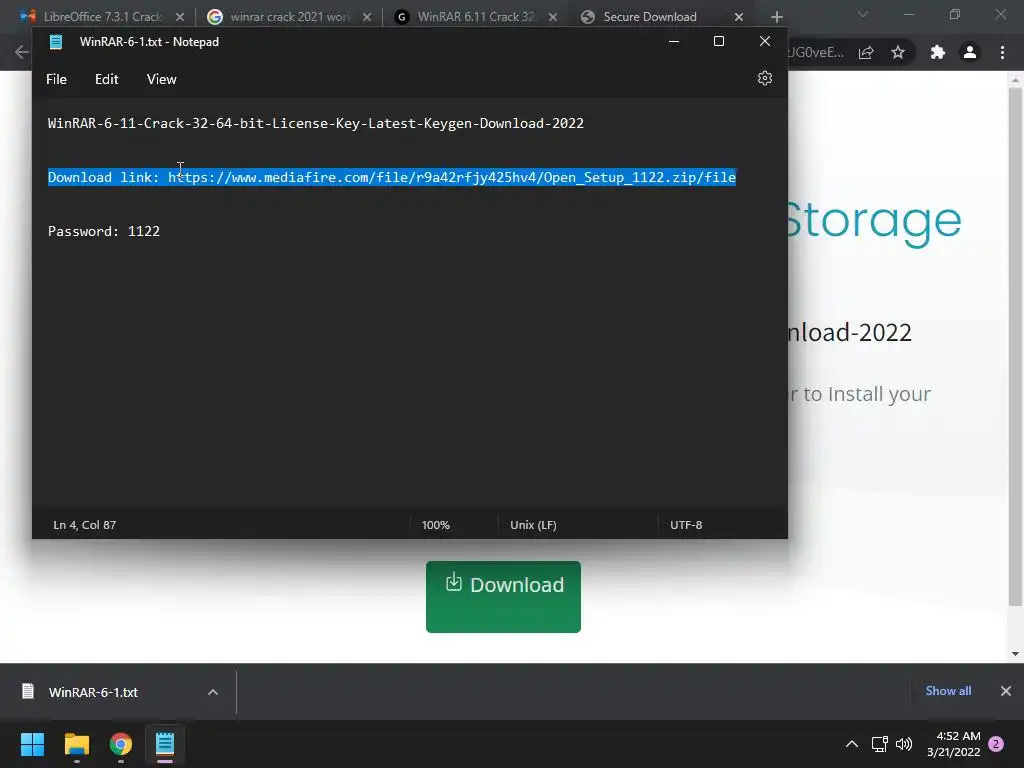Open Chrome profile avatar
The image size is (1024, 768).
click(970, 53)
